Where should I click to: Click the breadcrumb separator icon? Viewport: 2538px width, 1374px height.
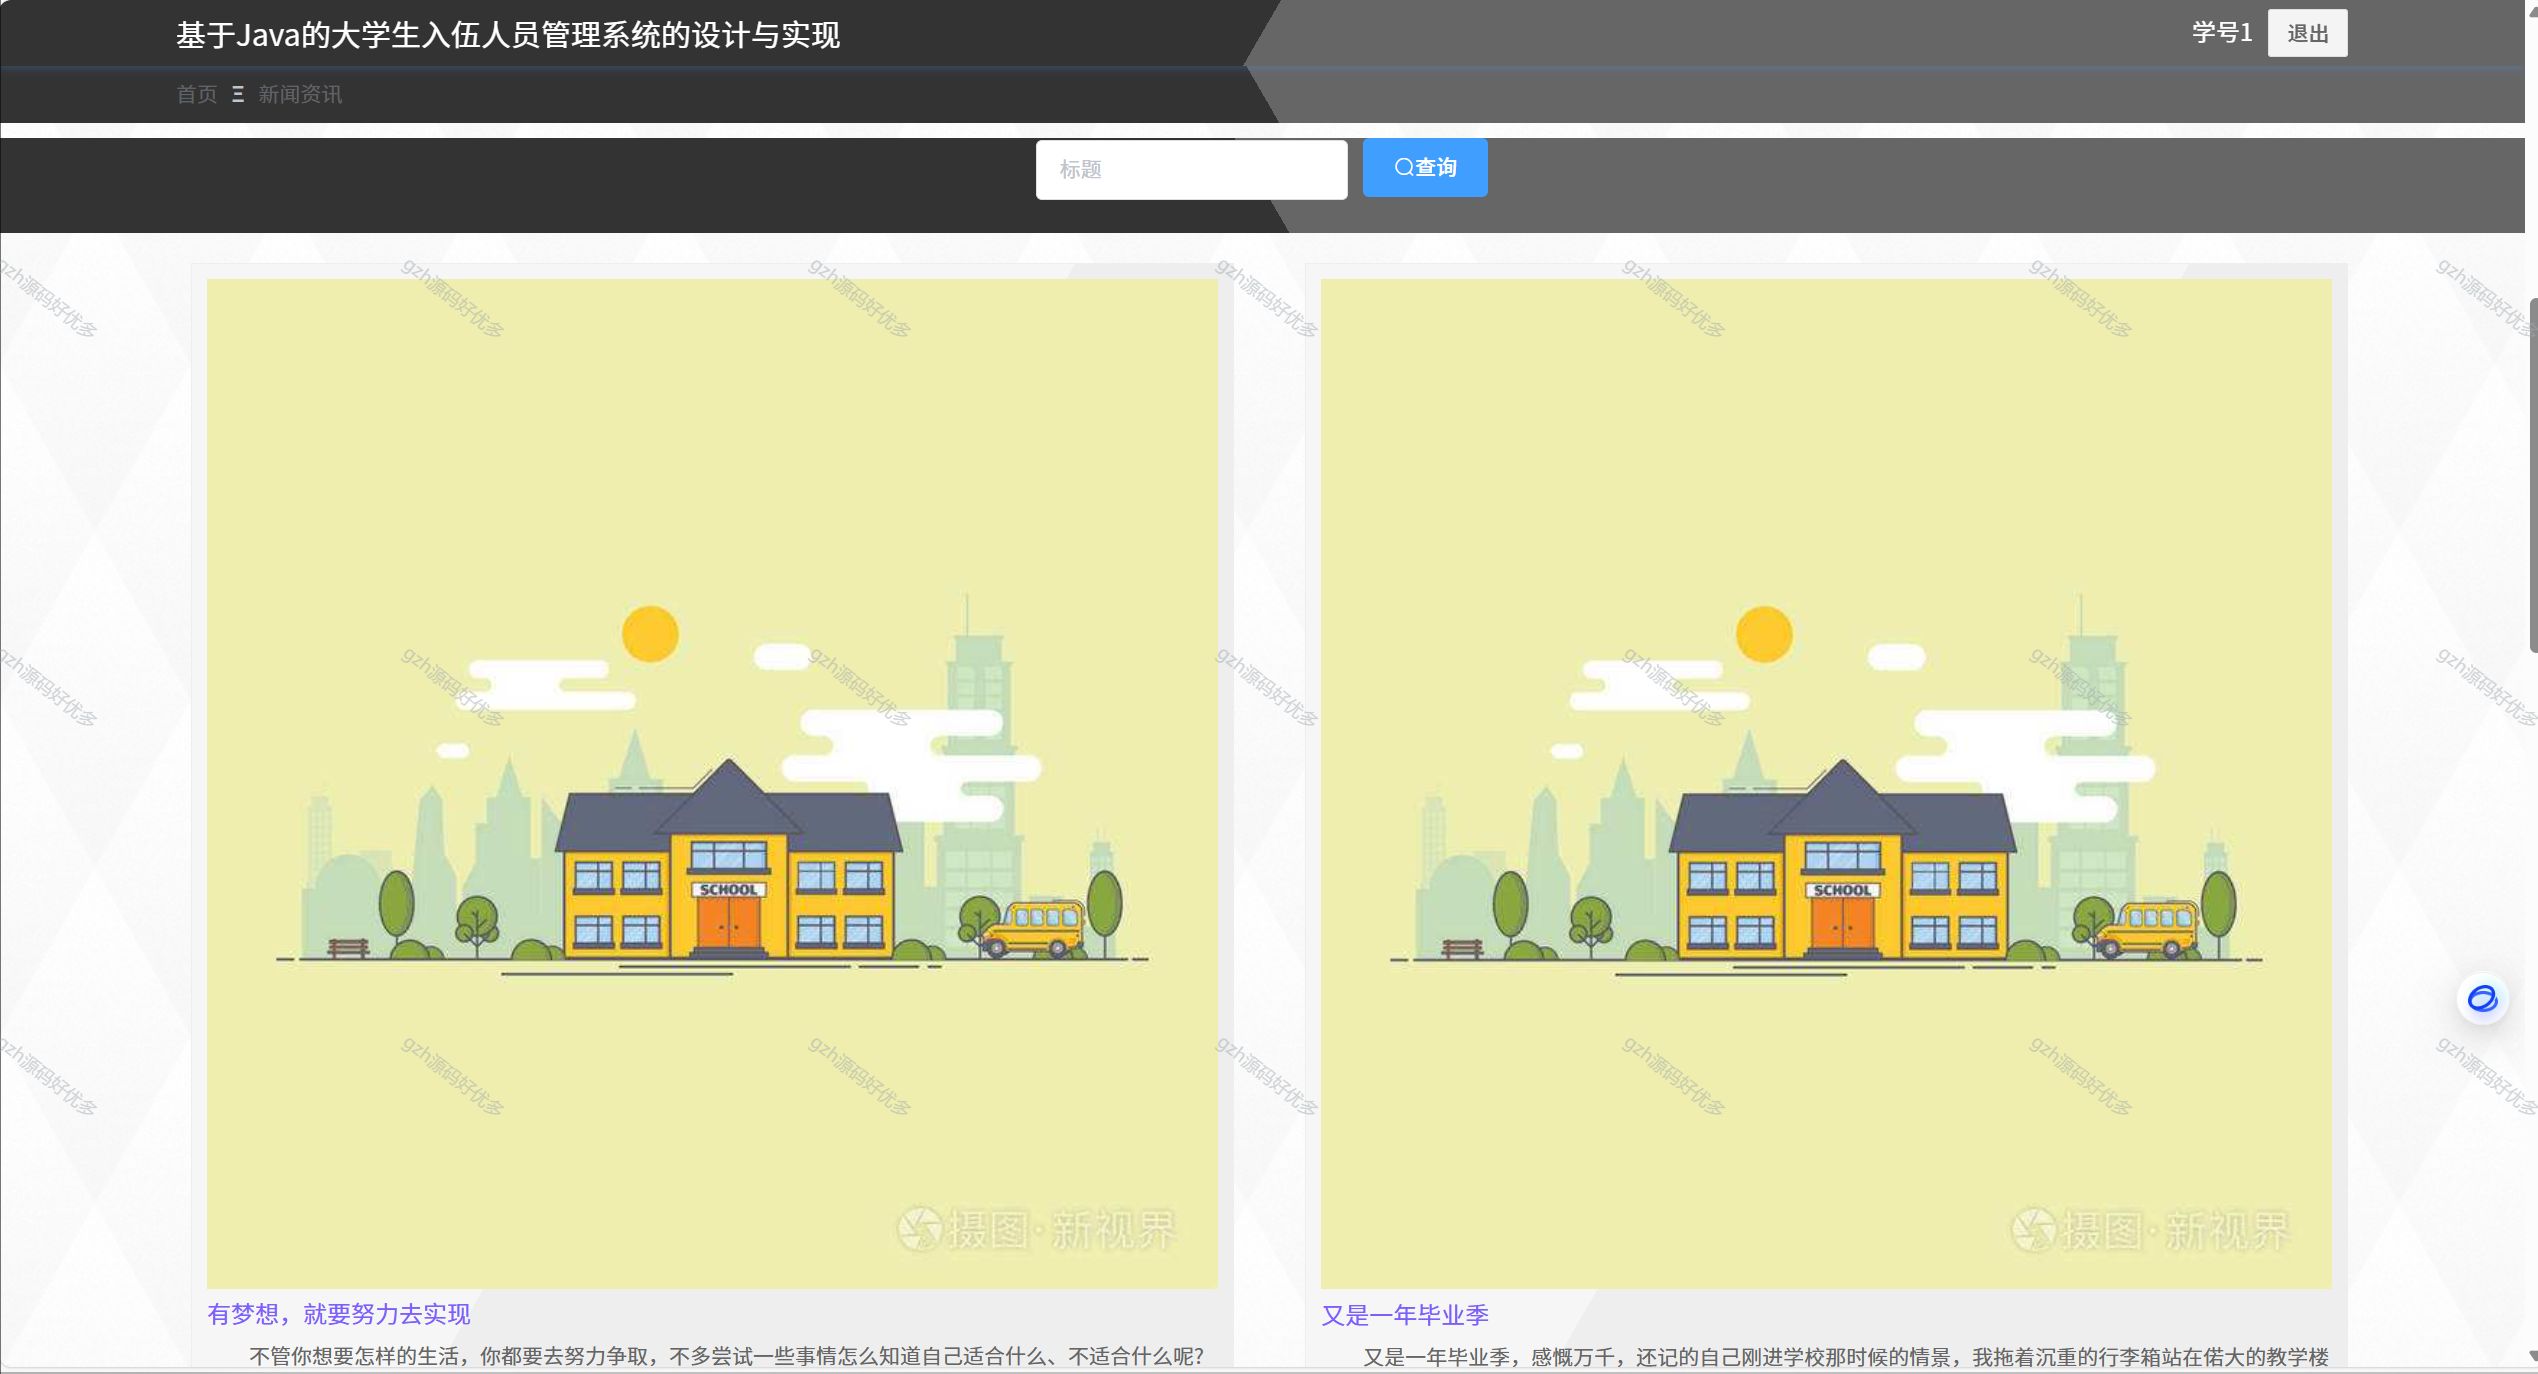click(x=238, y=94)
